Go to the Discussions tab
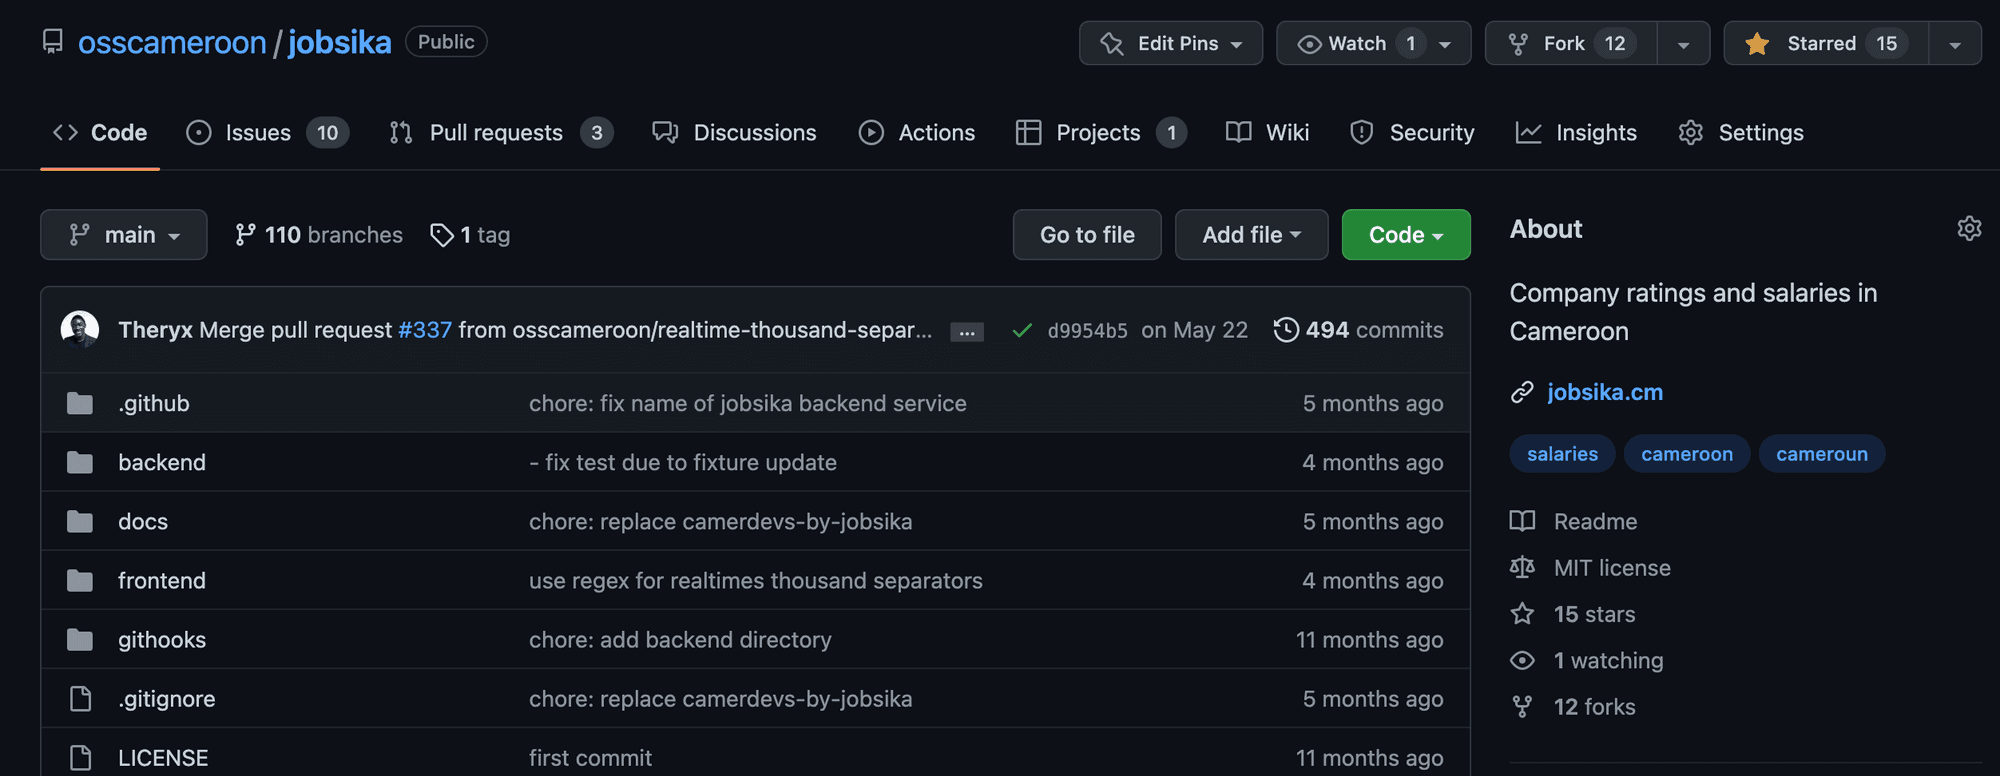This screenshot has height=776, width=2000. click(734, 132)
